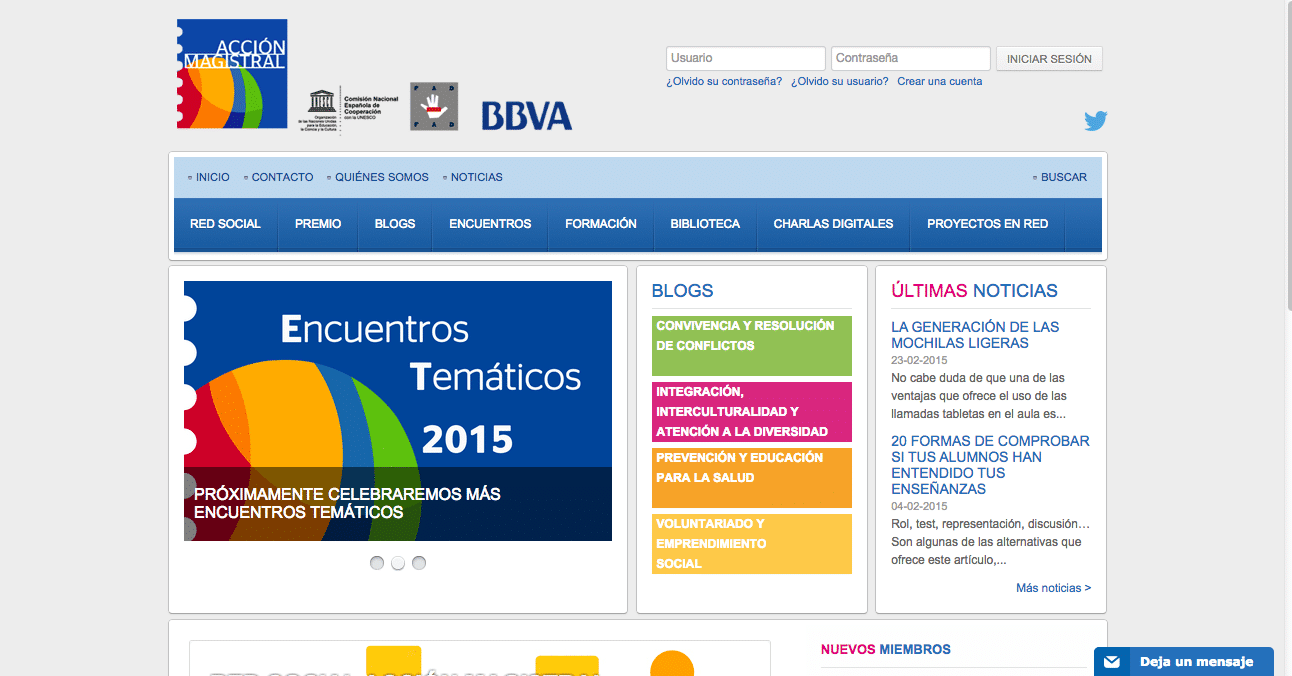Open QUIÉNES SOMOS menu item

[382, 177]
